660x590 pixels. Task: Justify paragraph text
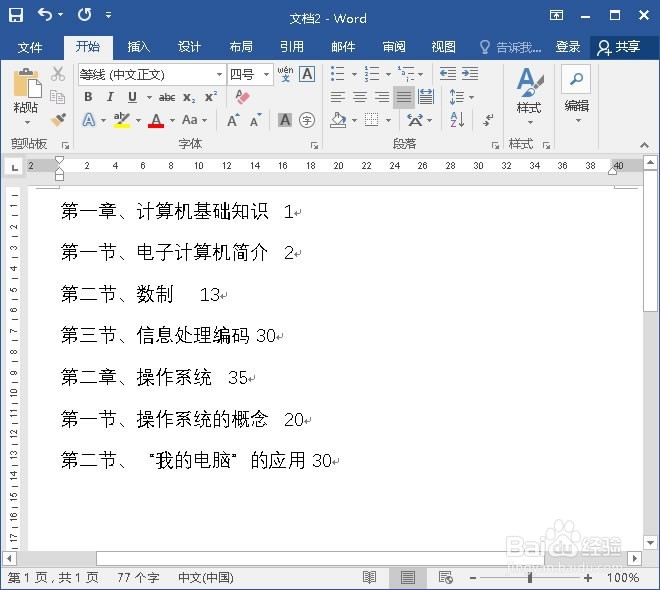click(404, 97)
